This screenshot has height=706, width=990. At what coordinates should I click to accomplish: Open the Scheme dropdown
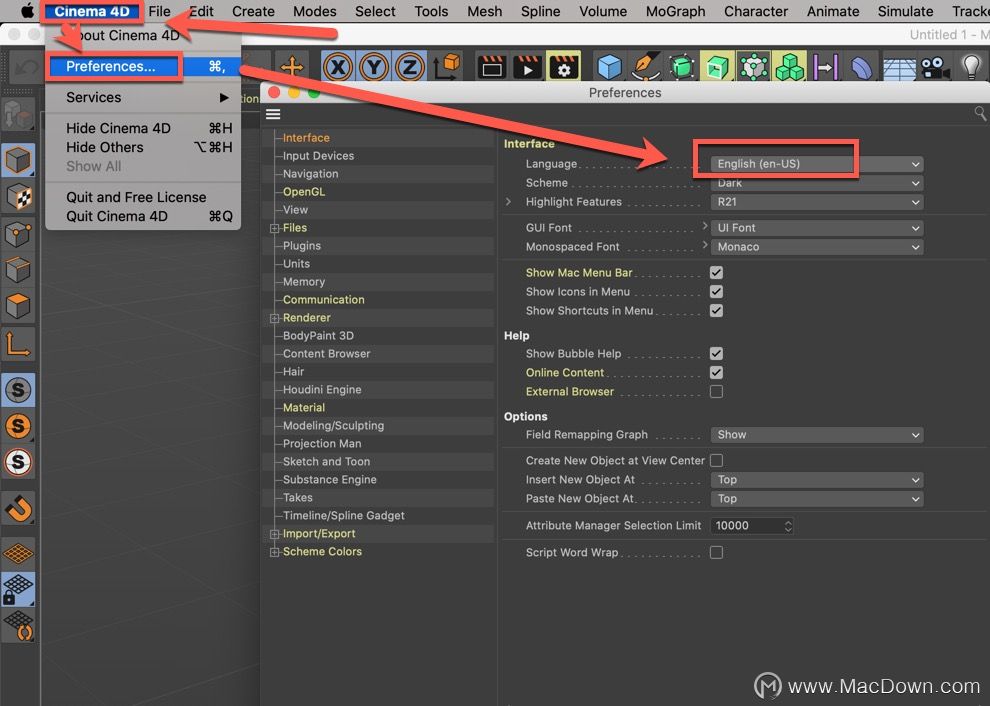click(817, 182)
